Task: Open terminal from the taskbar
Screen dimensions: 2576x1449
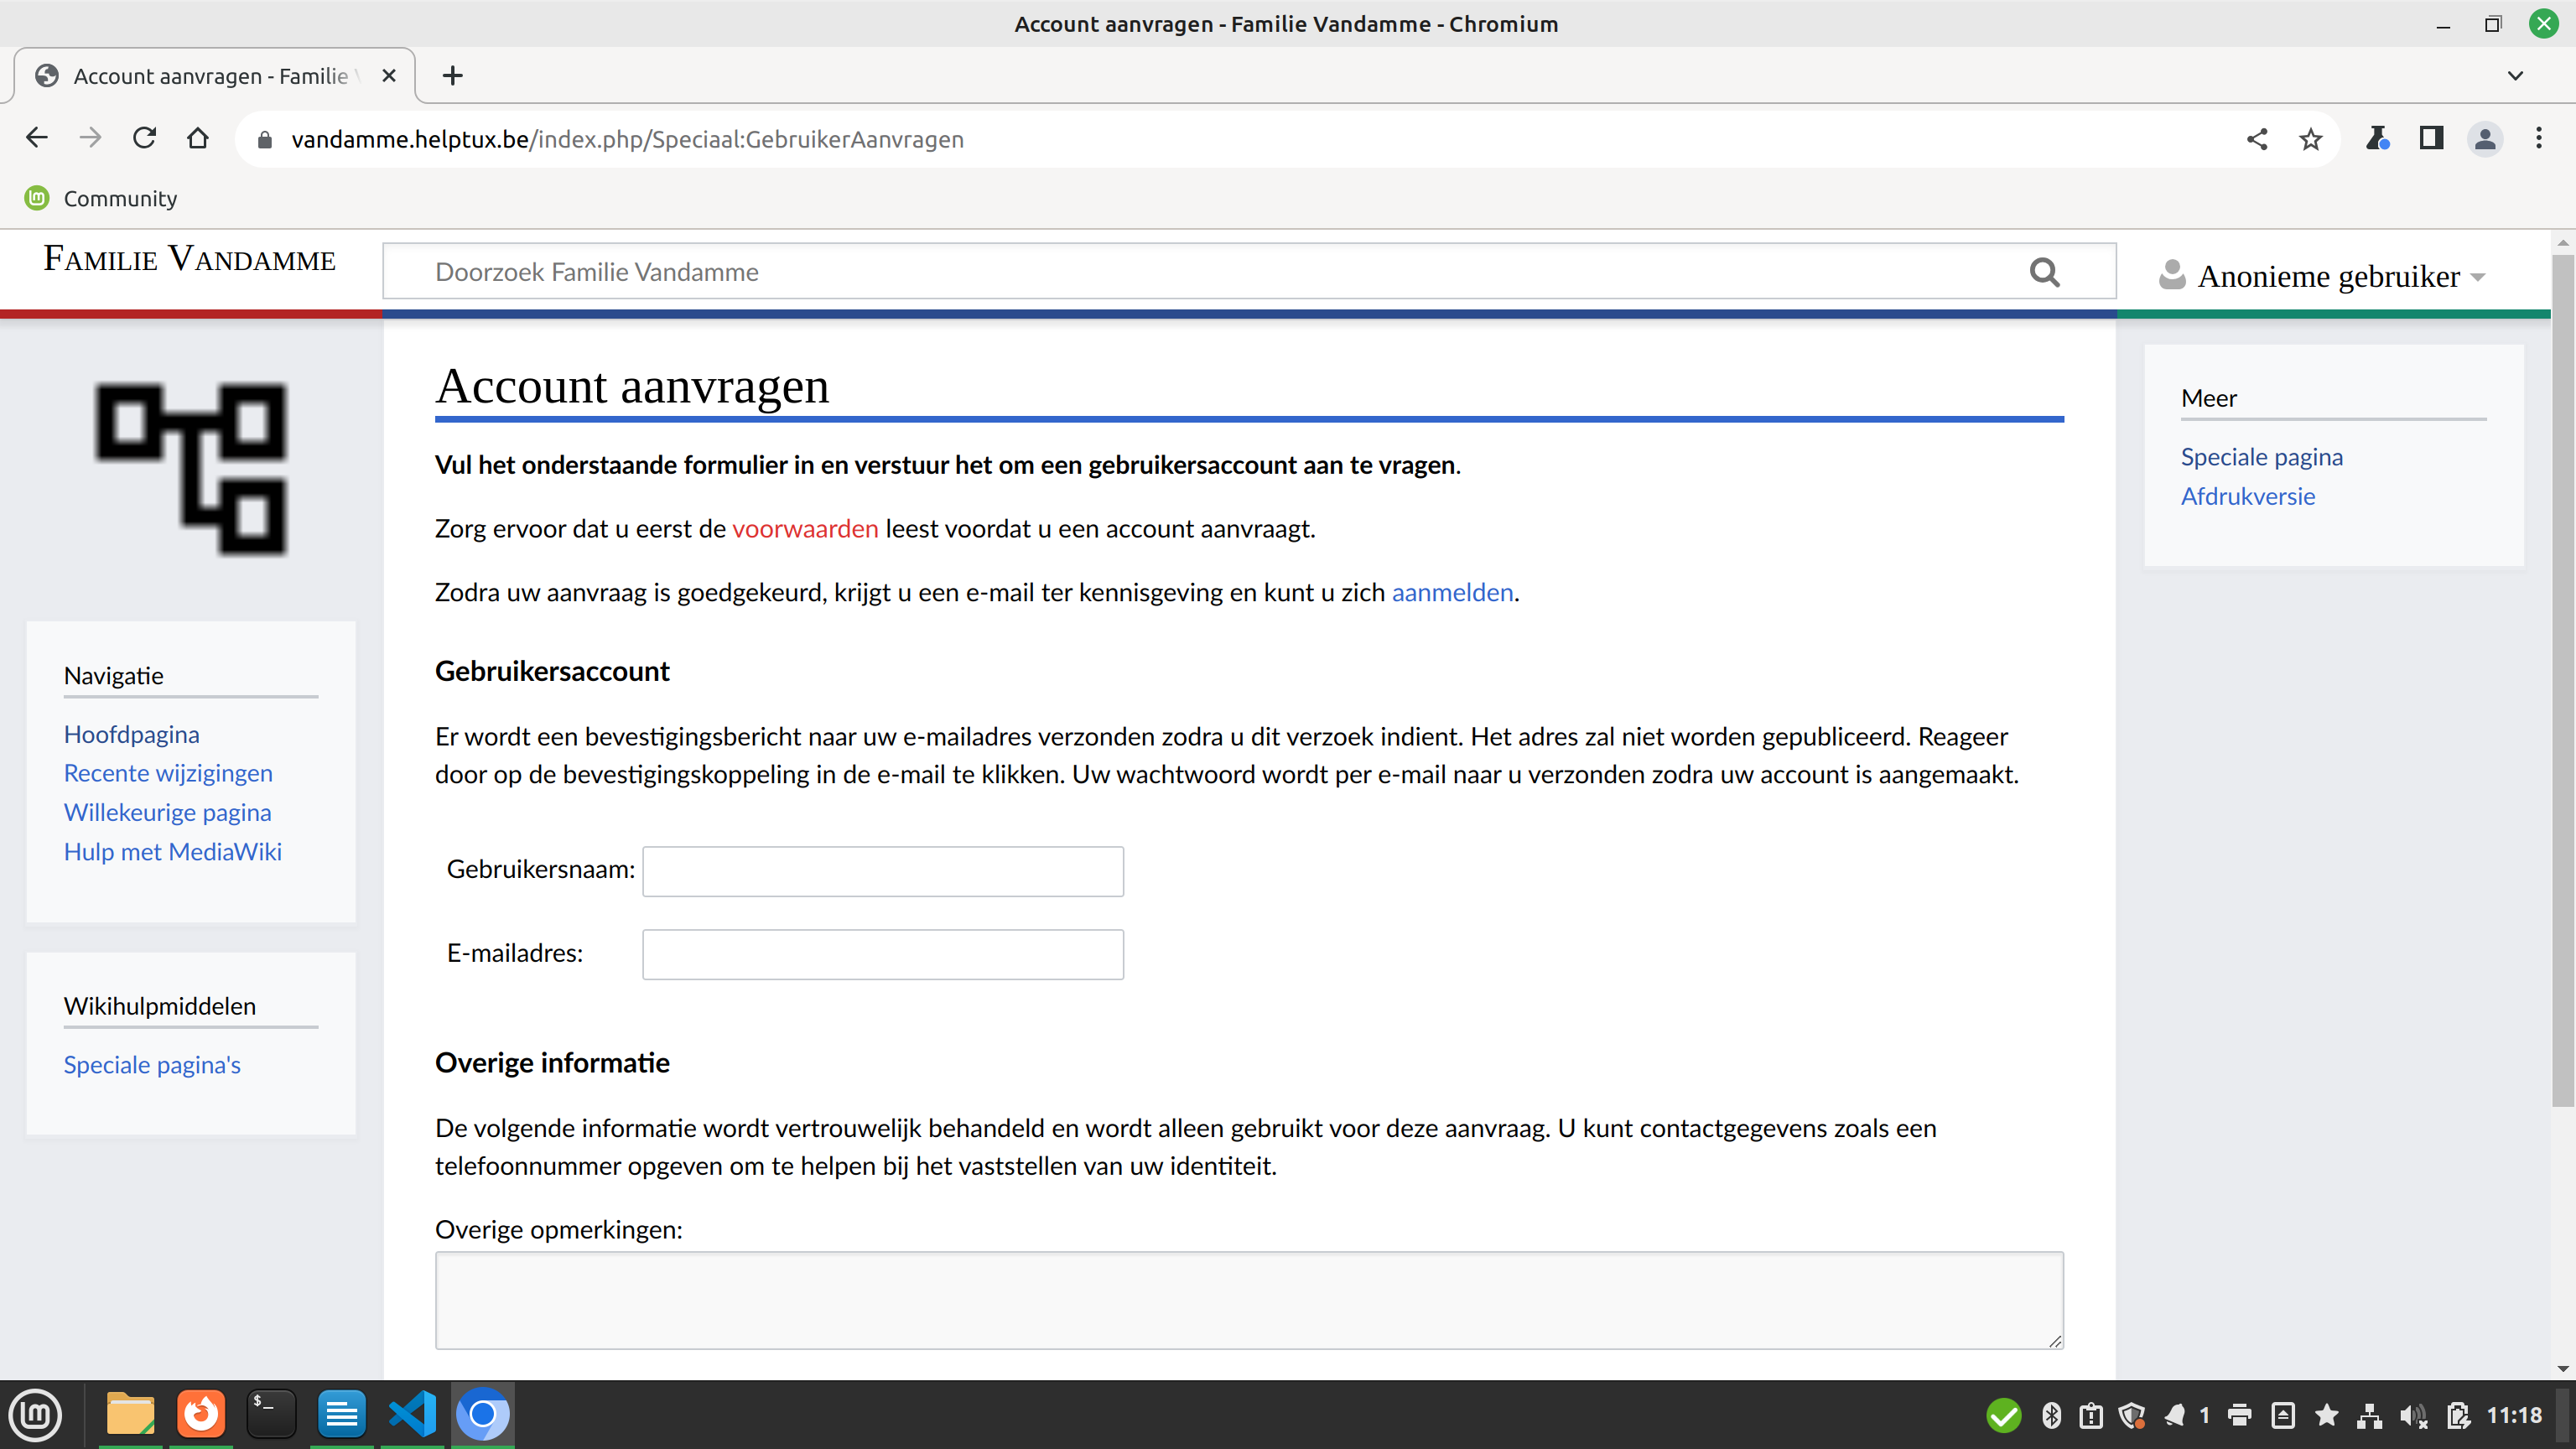Action: (x=271, y=1414)
